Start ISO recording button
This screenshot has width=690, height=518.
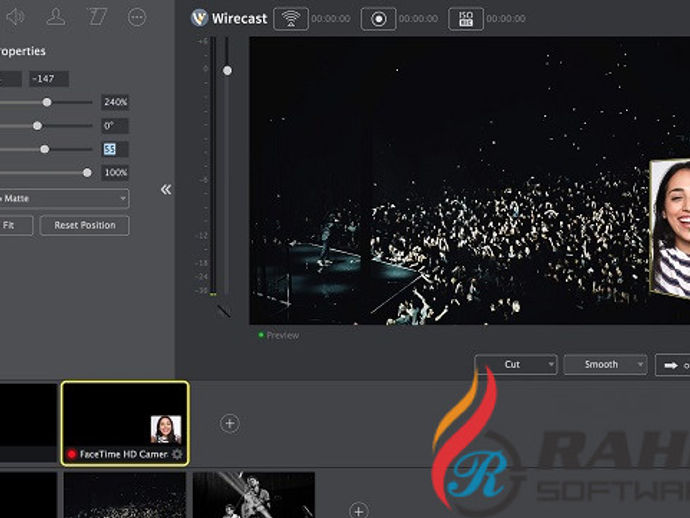click(x=466, y=19)
